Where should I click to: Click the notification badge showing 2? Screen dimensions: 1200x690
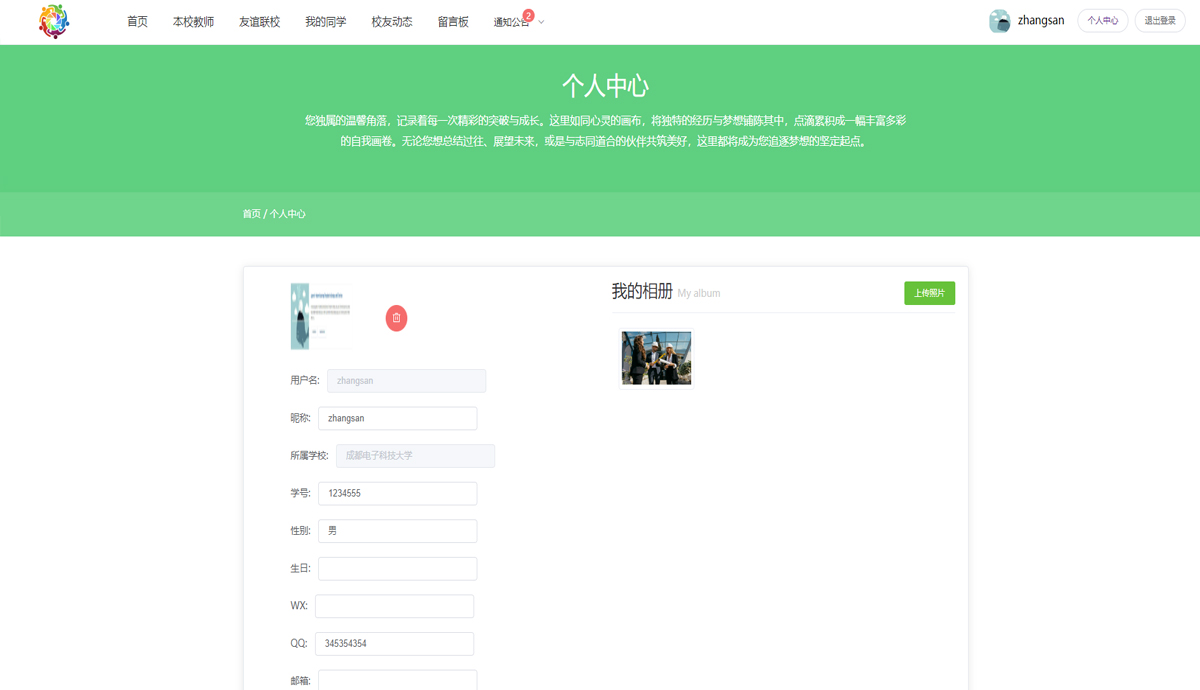click(x=528, y=15)
